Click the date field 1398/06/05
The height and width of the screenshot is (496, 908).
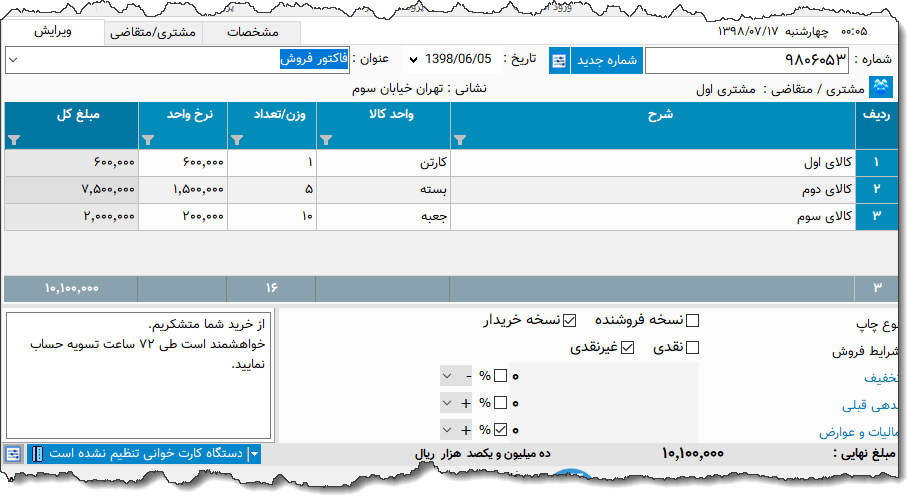click(x=458, y=59)
